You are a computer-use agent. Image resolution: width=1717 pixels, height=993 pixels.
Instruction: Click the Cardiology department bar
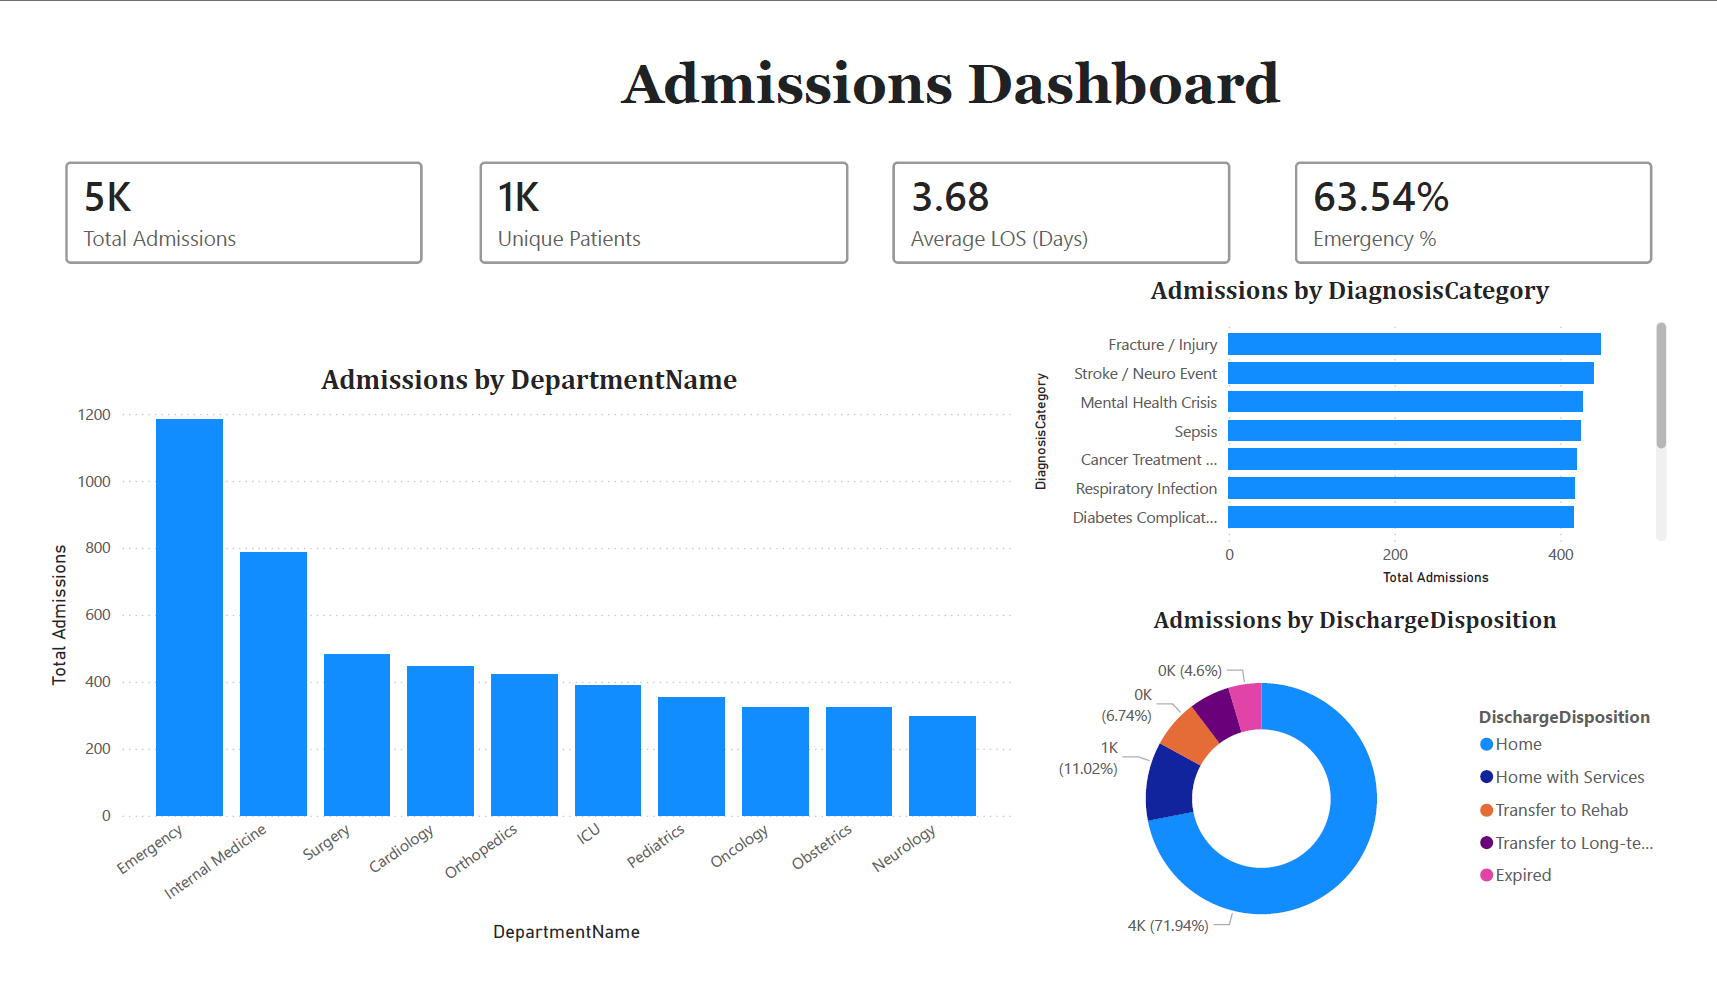coord(440,741)
